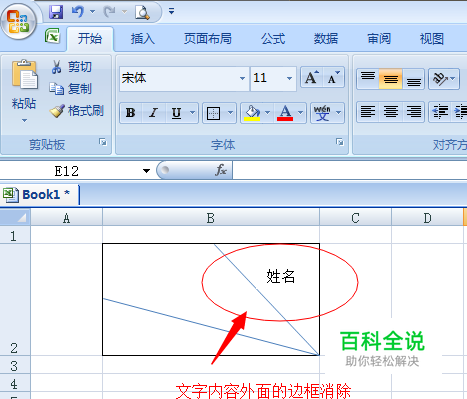Viewport: 467px width, 399px height.
Task: Open the fill color palette dropdown arrow
Action: 267,113
